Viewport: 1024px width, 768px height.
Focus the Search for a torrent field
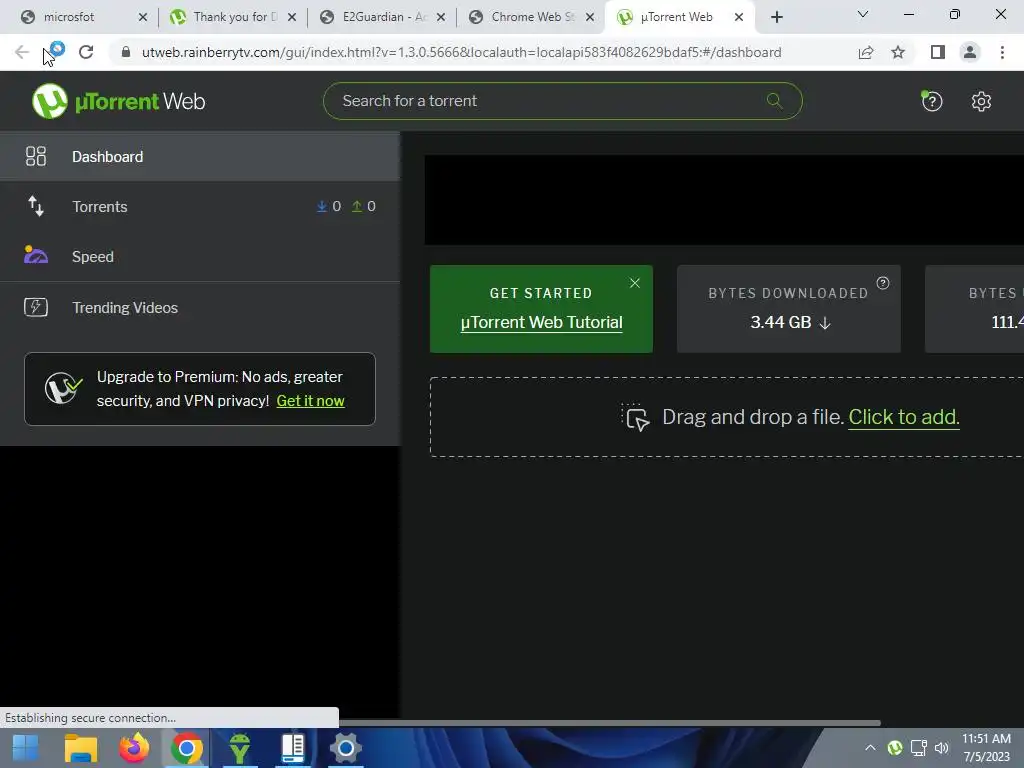[x=562, y=101]
